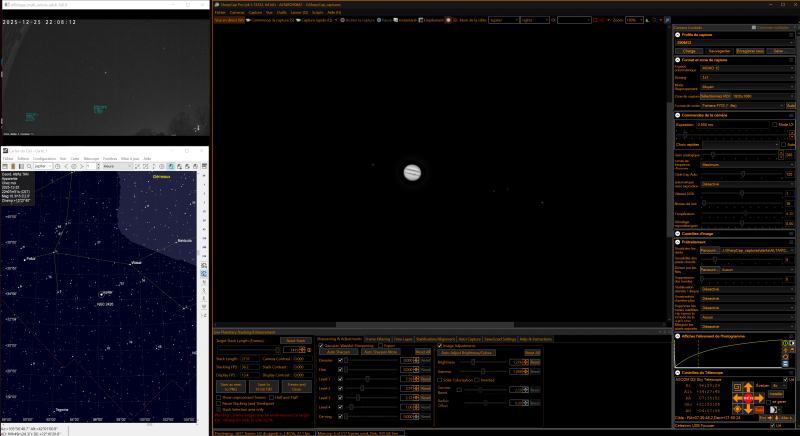Switch to the Auto Capture tab
The image size is (800, 436).
[470, 339]
